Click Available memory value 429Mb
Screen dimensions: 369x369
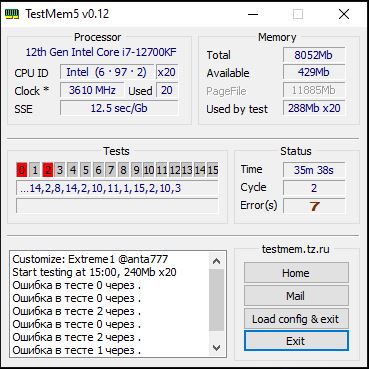(314, 72)
